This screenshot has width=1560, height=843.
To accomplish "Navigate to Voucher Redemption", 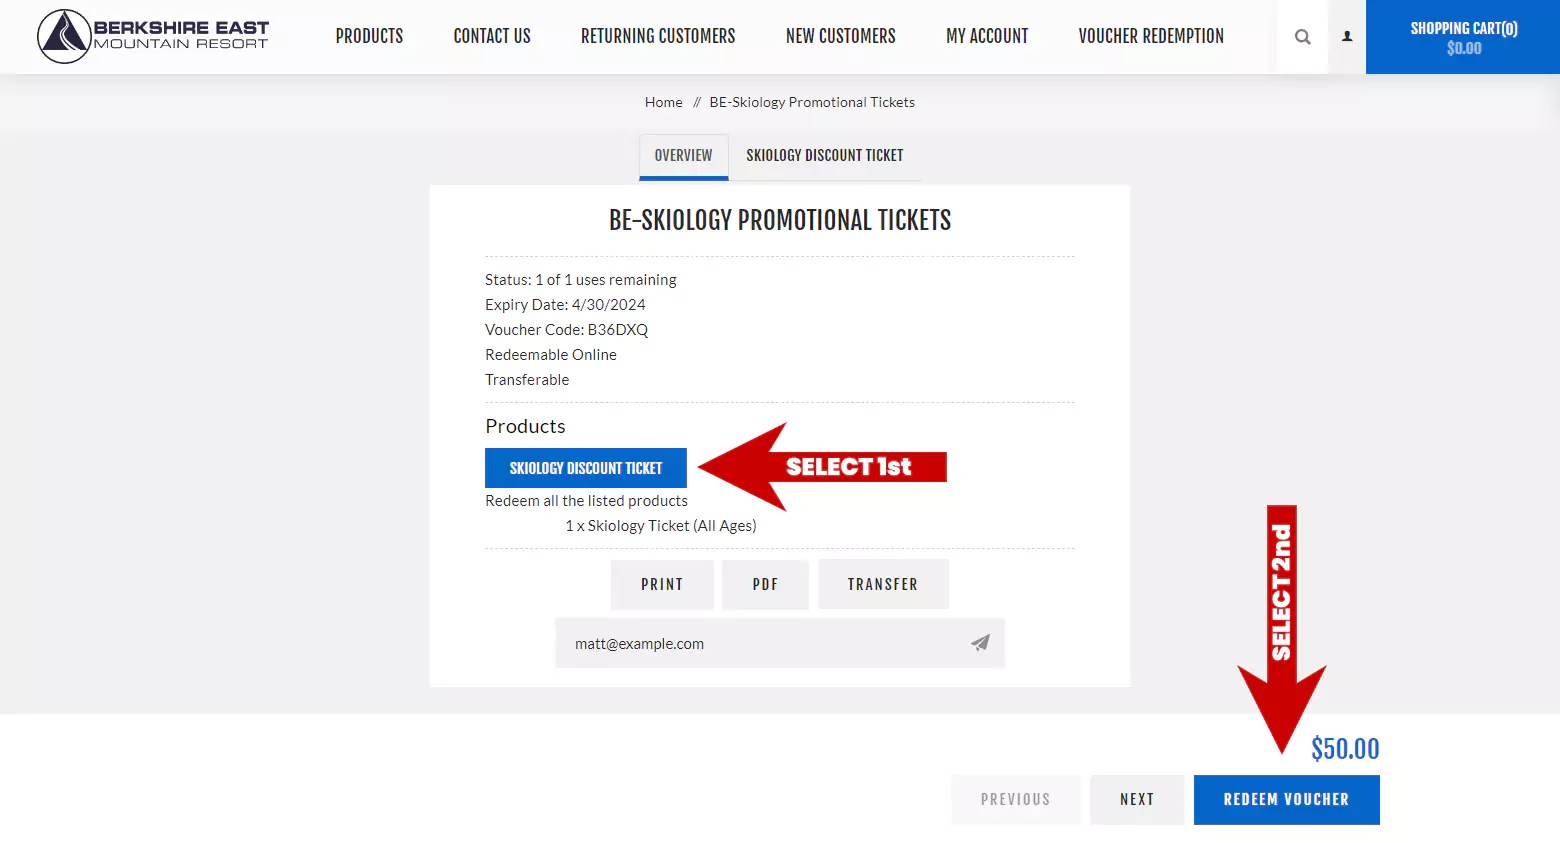I will (x=1151, y=36).
